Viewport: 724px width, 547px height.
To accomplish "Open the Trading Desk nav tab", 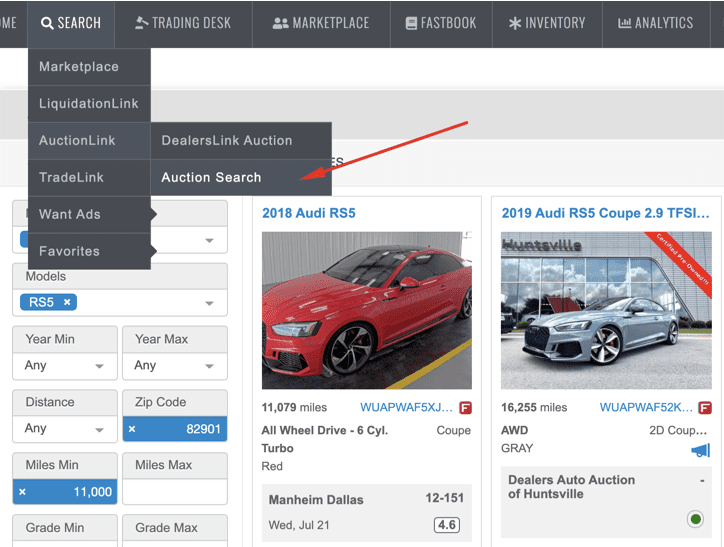I will coord(183,23).
